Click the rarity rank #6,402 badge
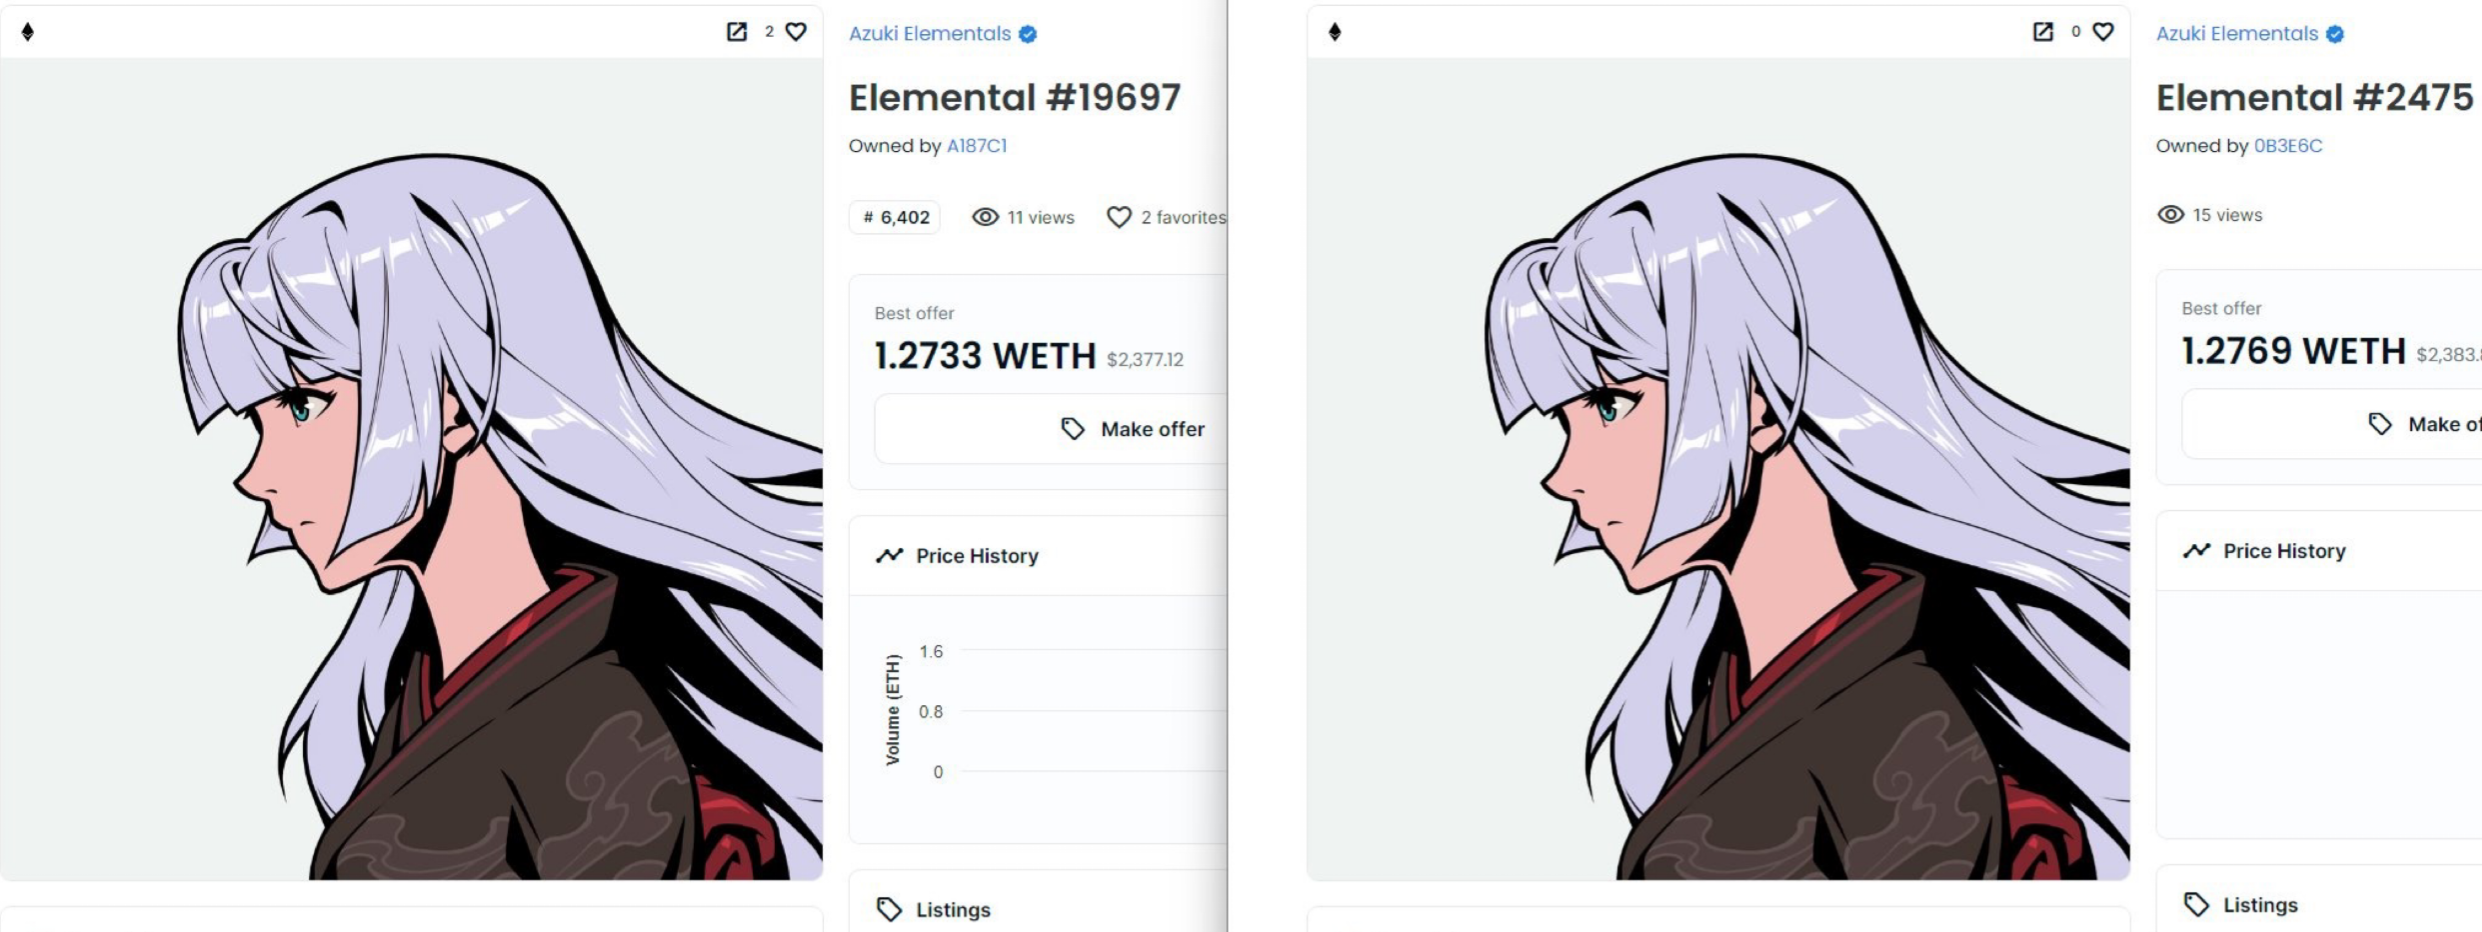This screenshot has width=2482, height=932. pos(895,217)
